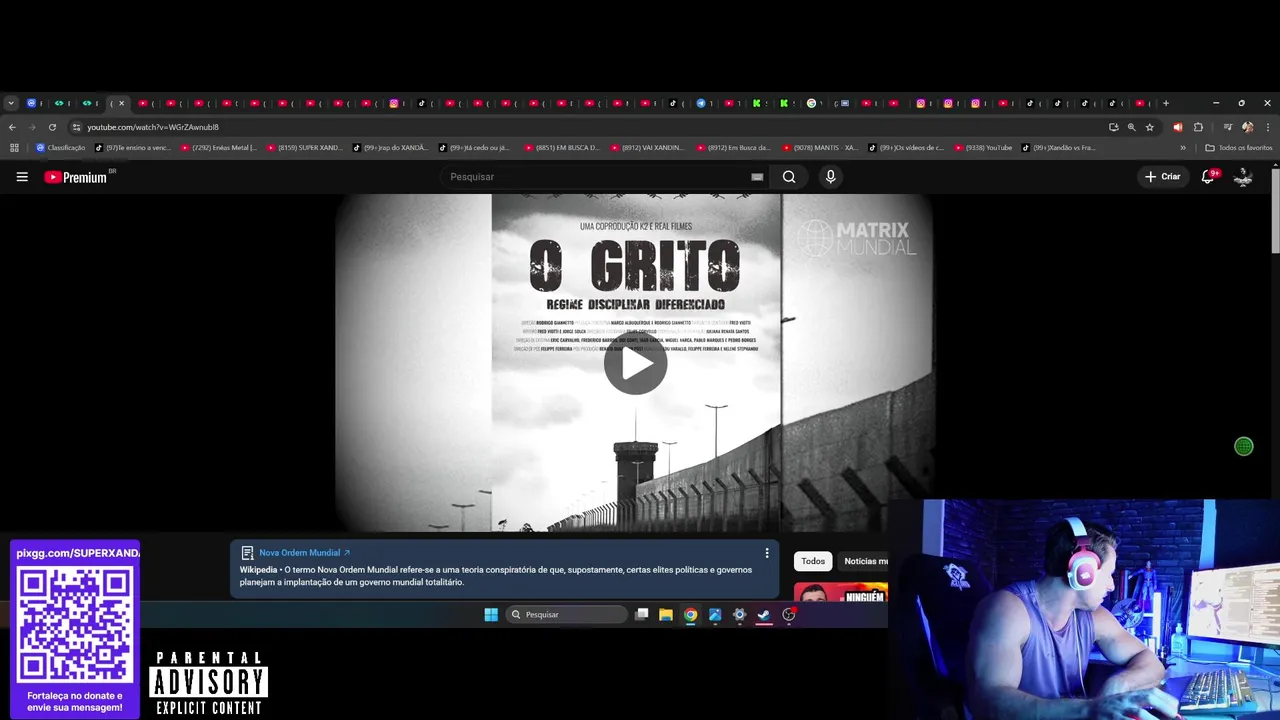Open the tab search dropdown
1280x720 pixels.
point(11,103)
